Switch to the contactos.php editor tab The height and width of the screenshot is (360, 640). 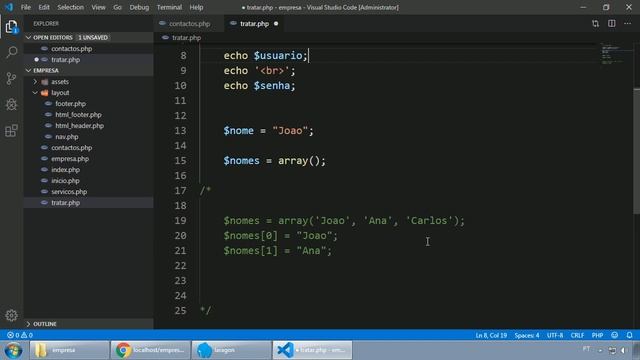coord(189,24)
